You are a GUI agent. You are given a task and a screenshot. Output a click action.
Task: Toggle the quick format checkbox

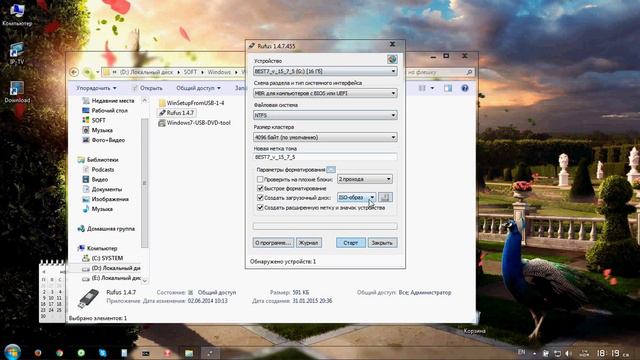(x=260, y=188)
